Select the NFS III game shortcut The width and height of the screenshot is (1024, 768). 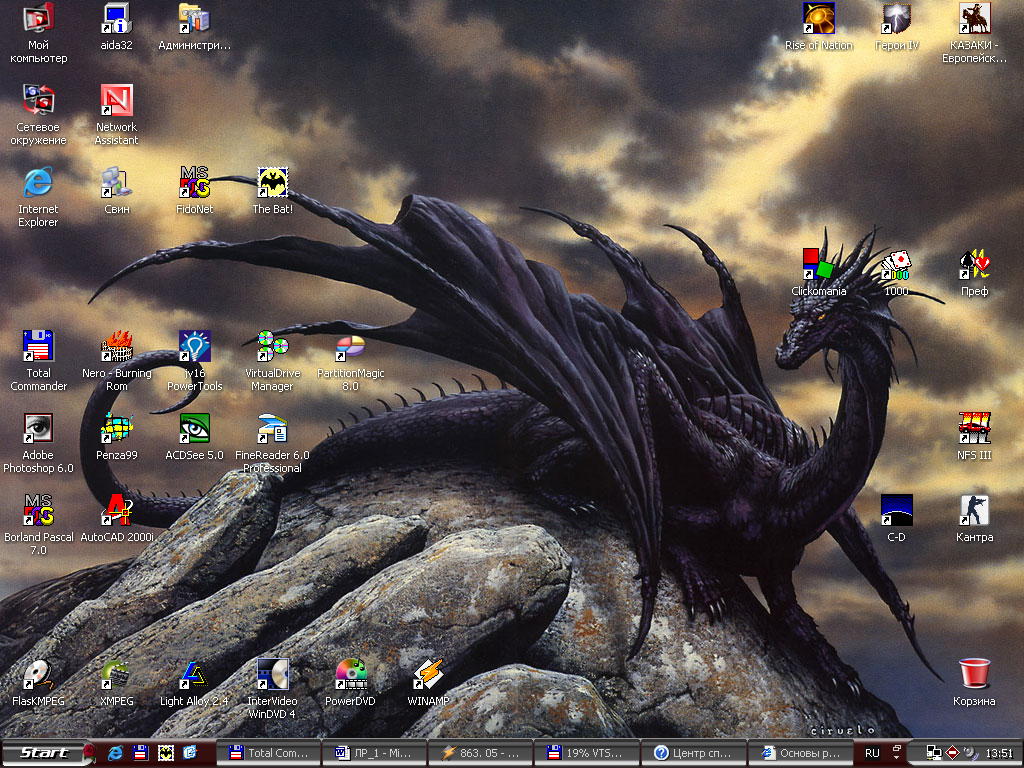pyautogui.click(x=974, y=428)
